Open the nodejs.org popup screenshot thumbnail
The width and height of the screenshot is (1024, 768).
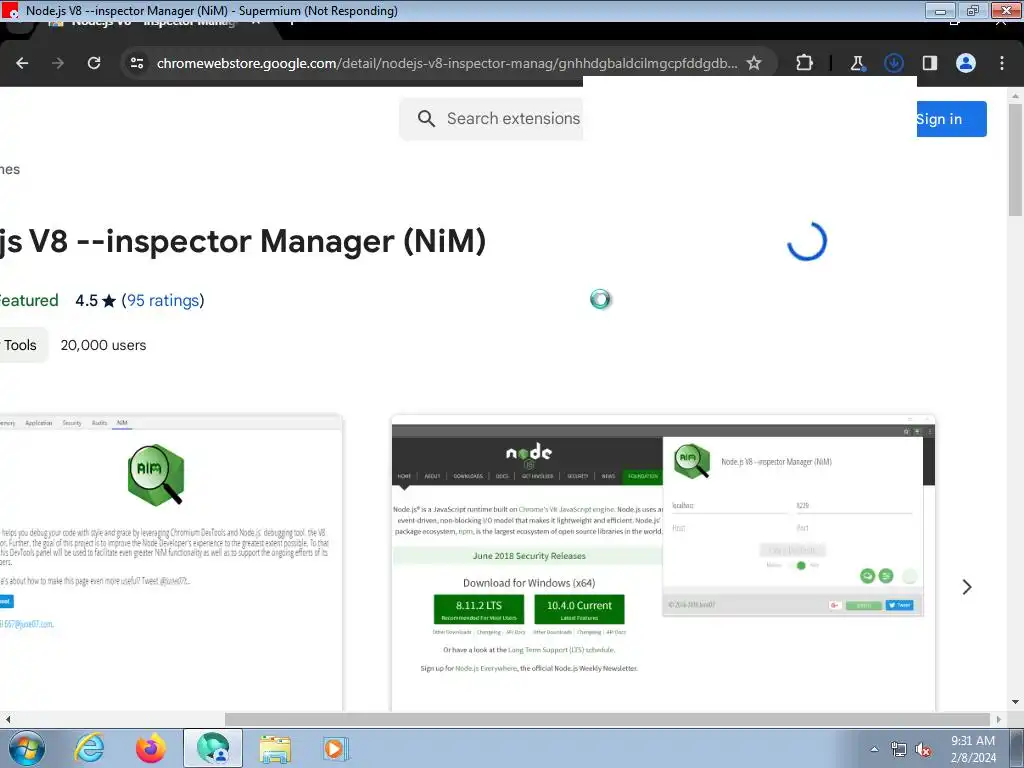coord(663,563)
